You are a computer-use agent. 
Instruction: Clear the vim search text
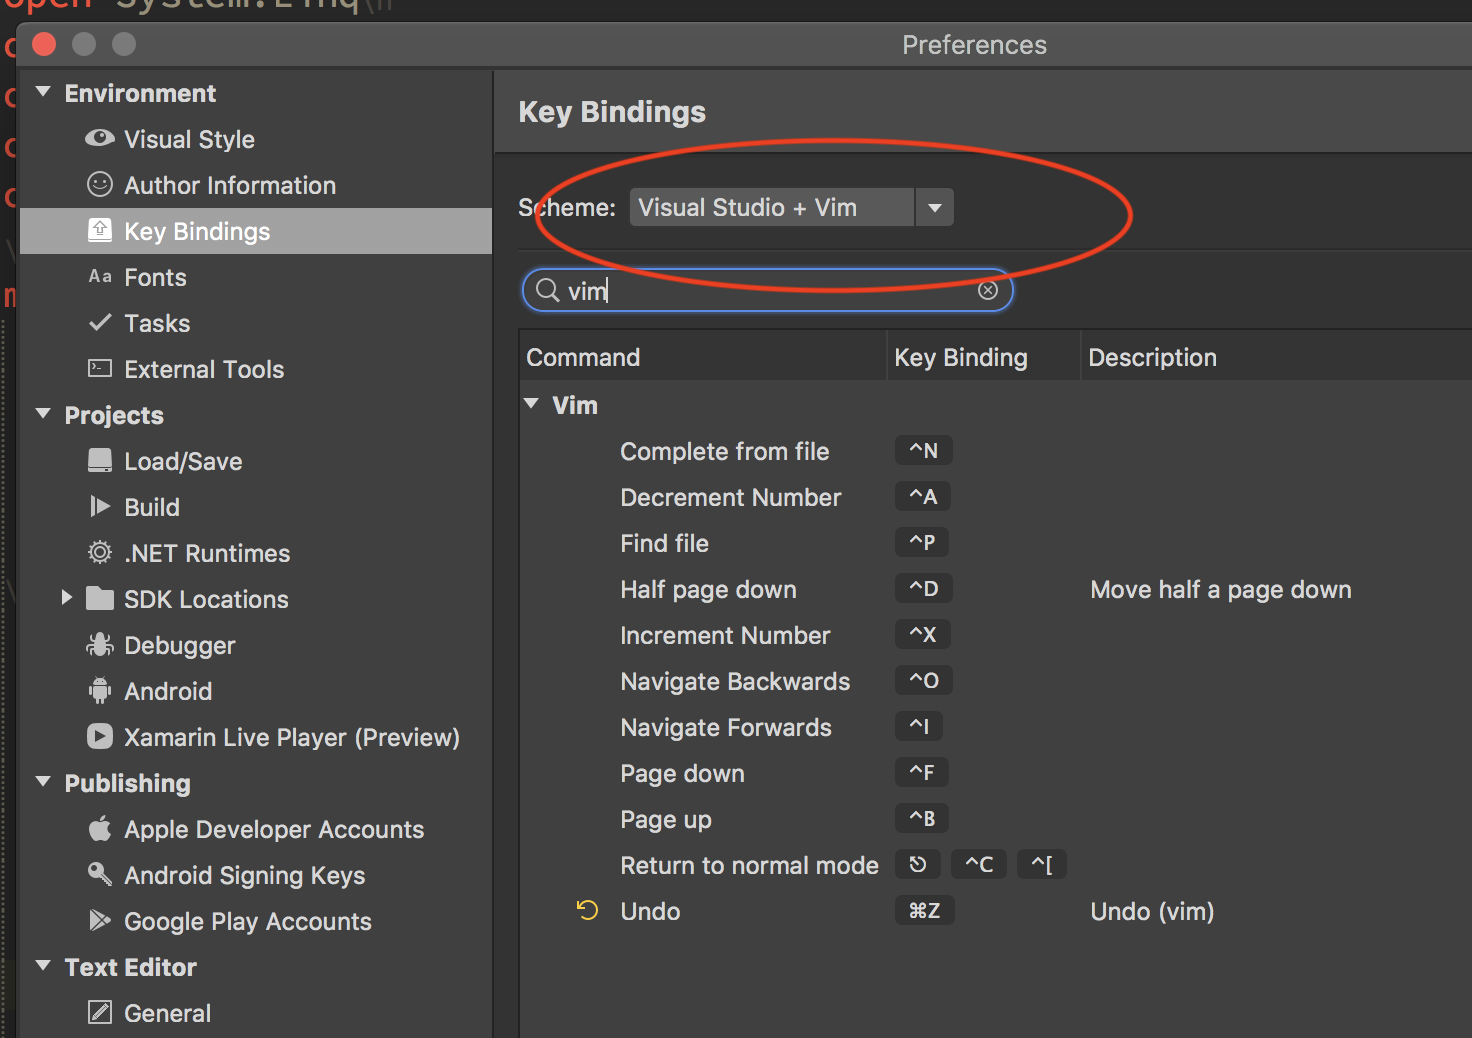pos(988,290)
